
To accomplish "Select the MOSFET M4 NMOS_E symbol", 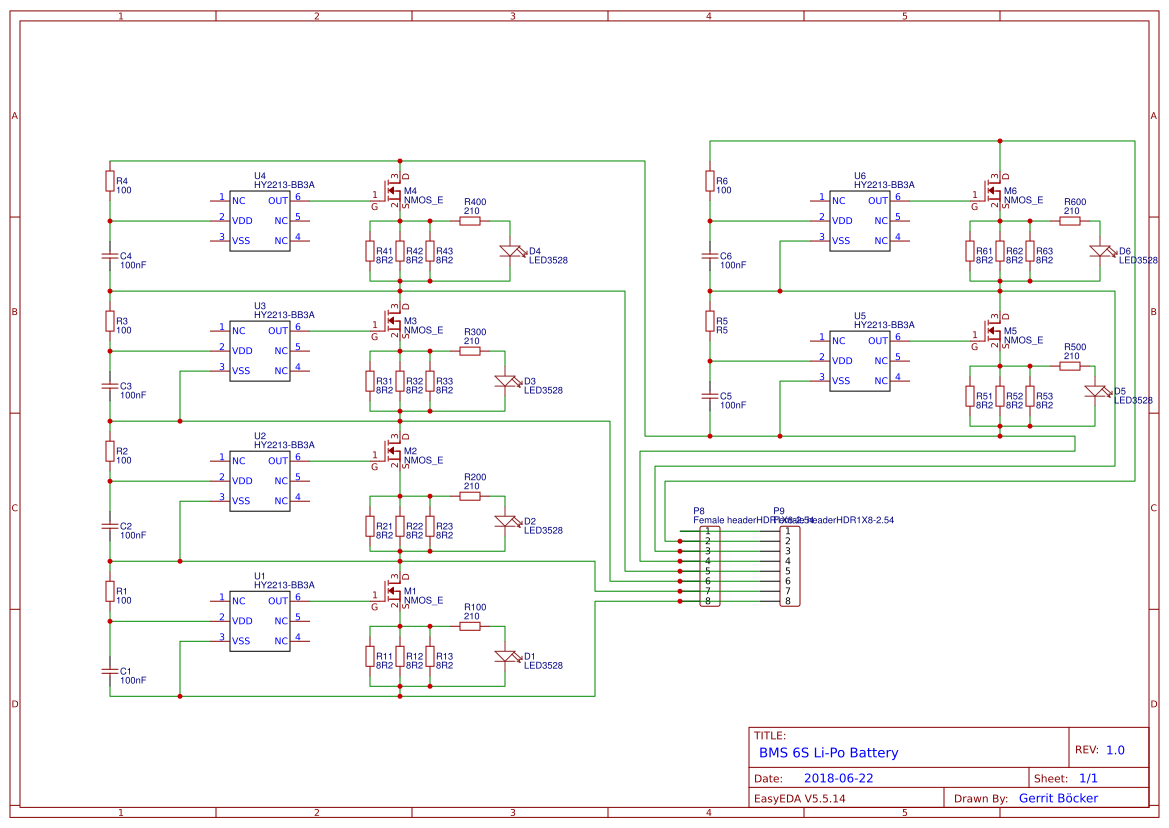I will pyautogui.click(x=392, y=192).
